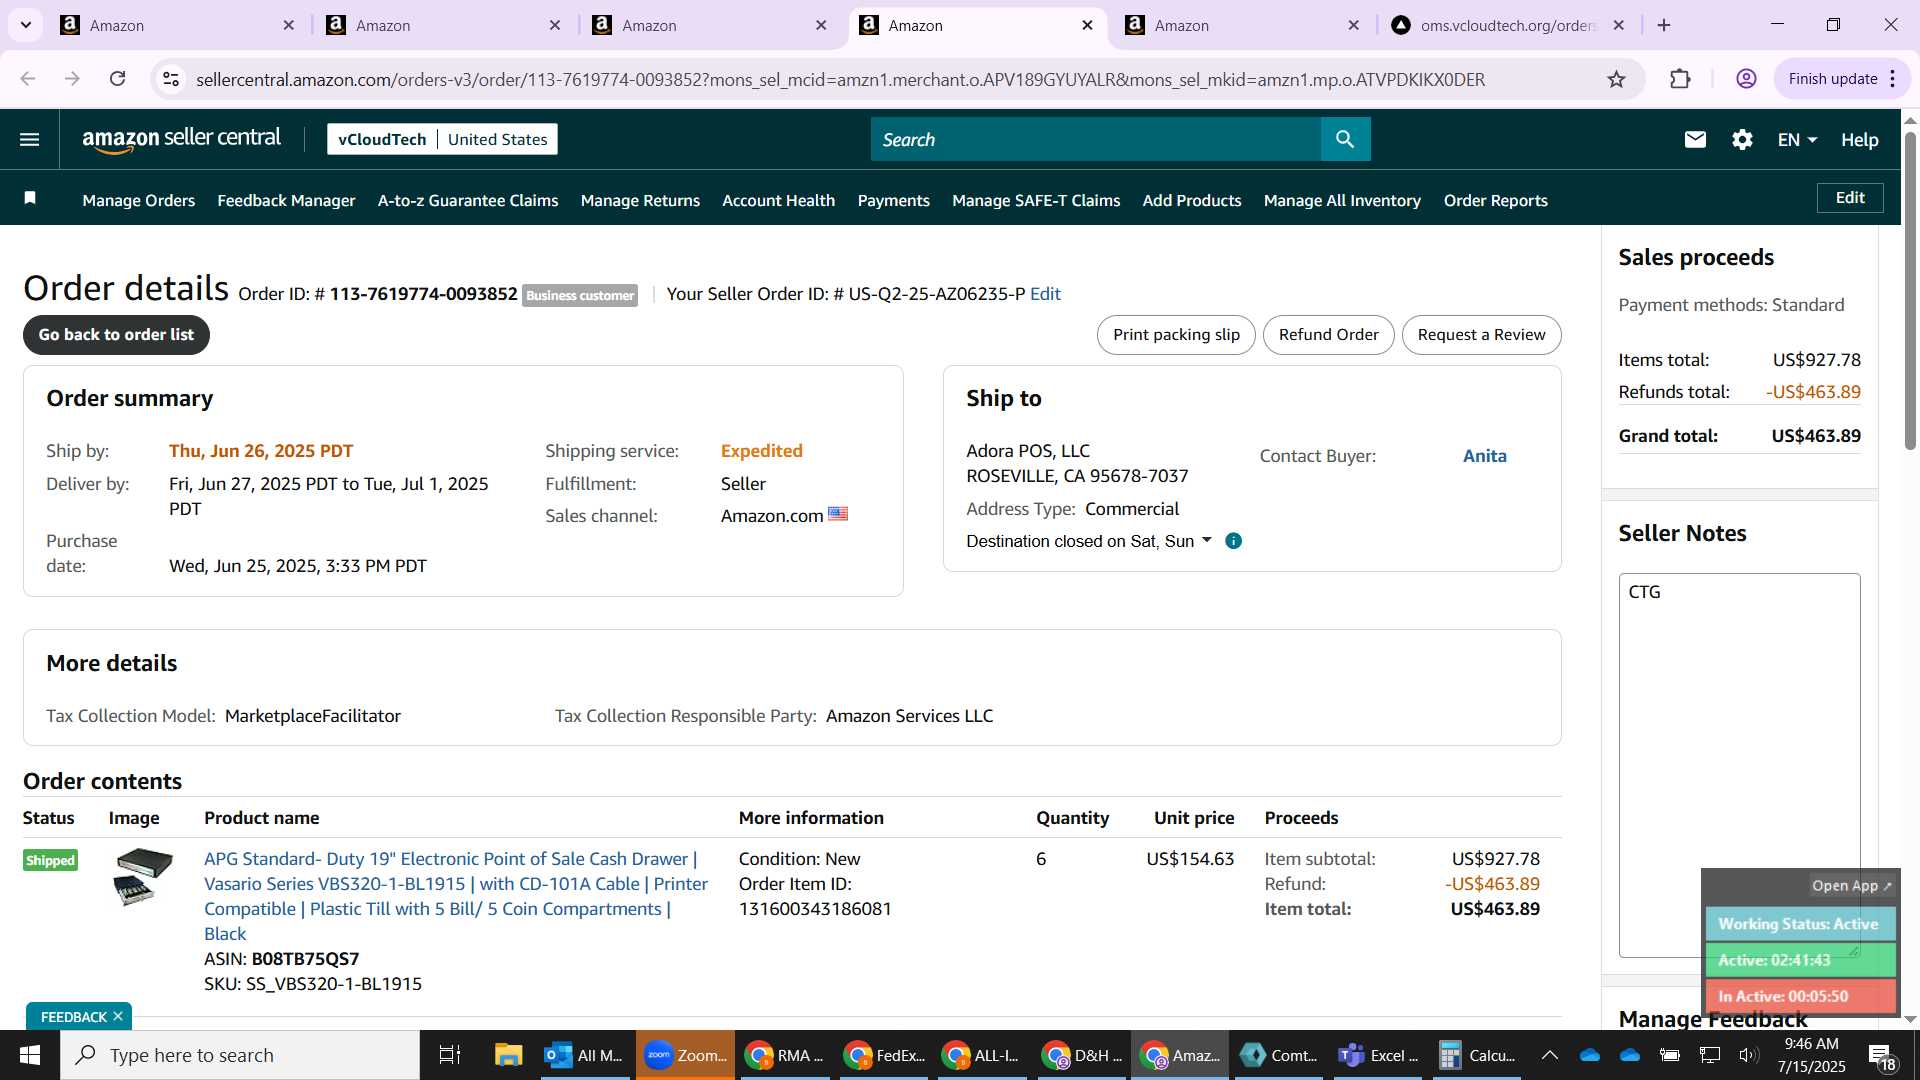Image resolution: width=1920 pixels, height=1080 pixels.
Task: Close the FEEDBACK widget with X
Action: (x=118, y=1016)
